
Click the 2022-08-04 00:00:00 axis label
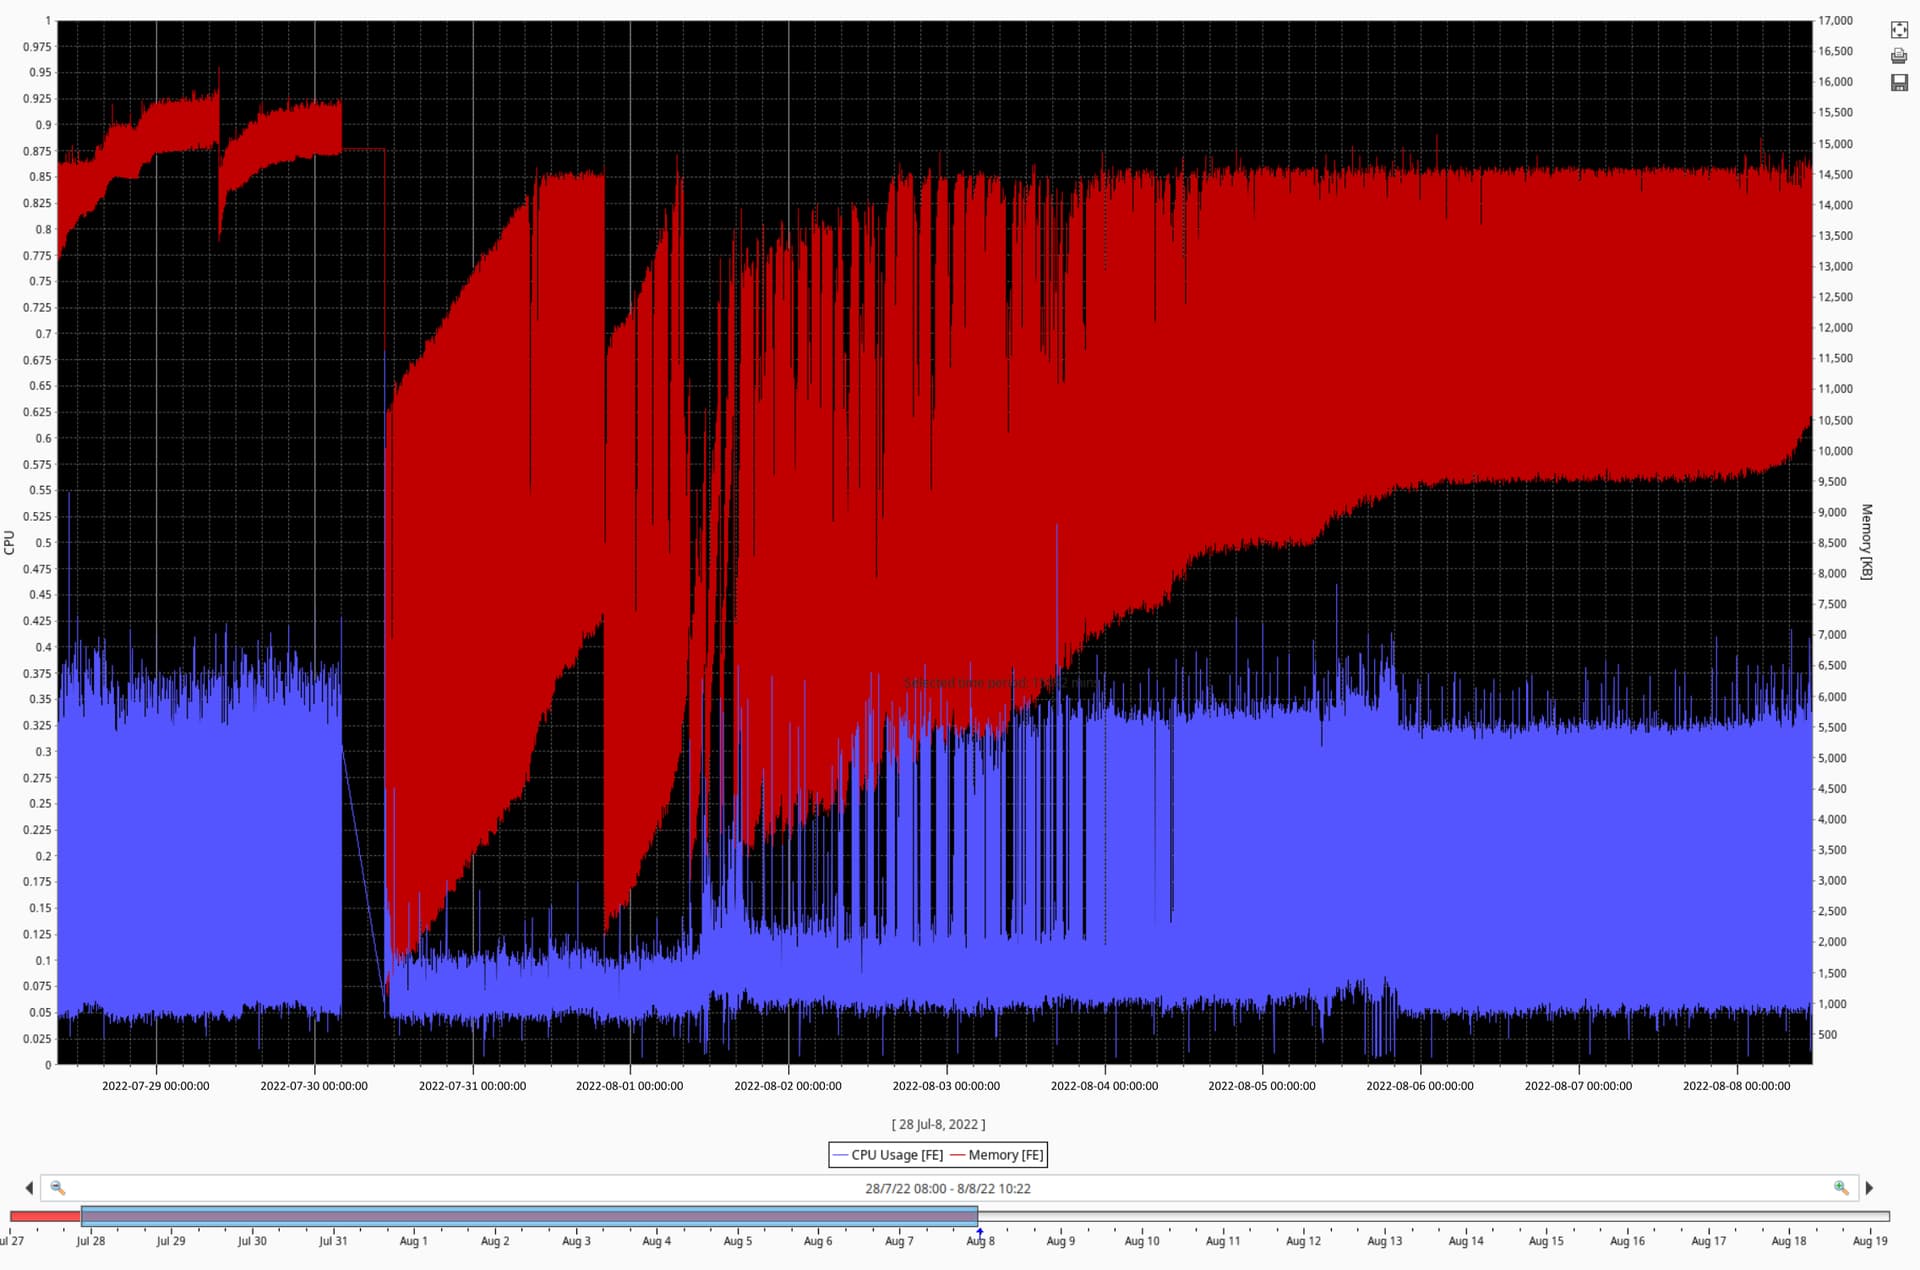tap(1104, 1086)
